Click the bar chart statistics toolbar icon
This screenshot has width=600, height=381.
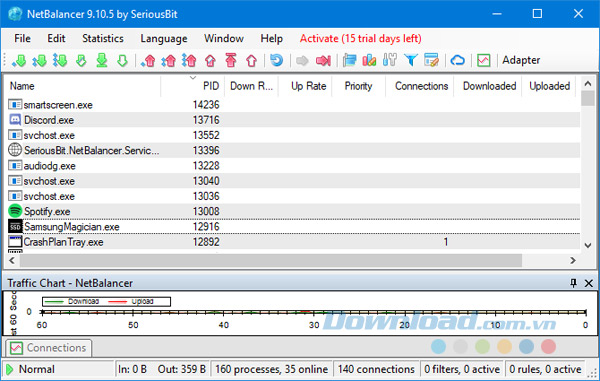click(369, 60)
